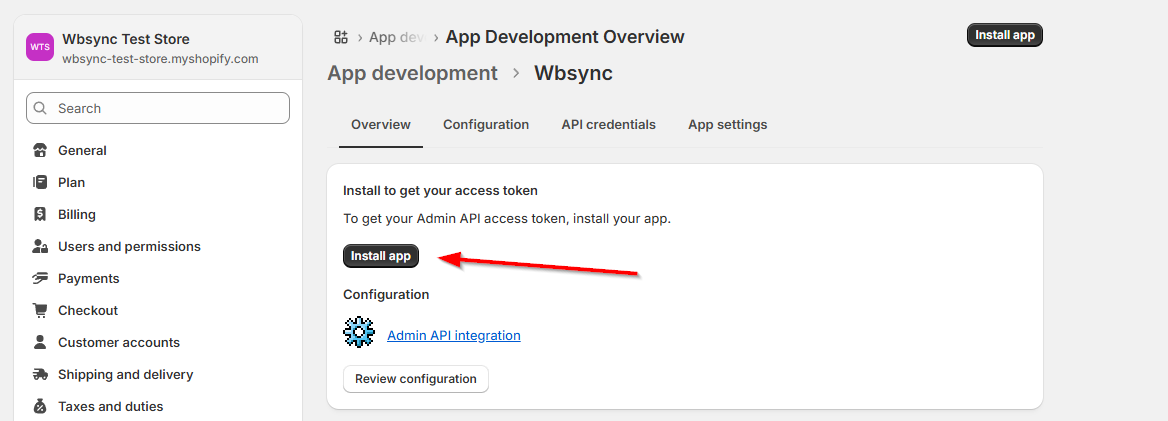
Task: Select the Users and permissions icon
Action: (x=40, y=247)
